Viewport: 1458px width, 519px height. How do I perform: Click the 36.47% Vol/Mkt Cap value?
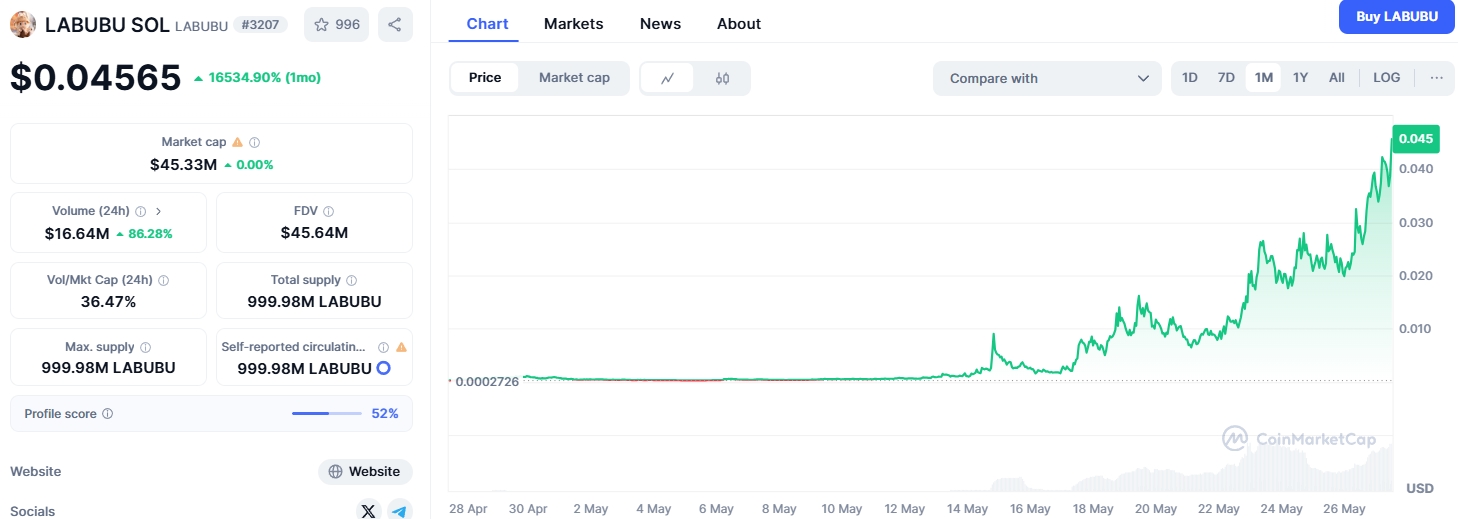click(108, 301)
